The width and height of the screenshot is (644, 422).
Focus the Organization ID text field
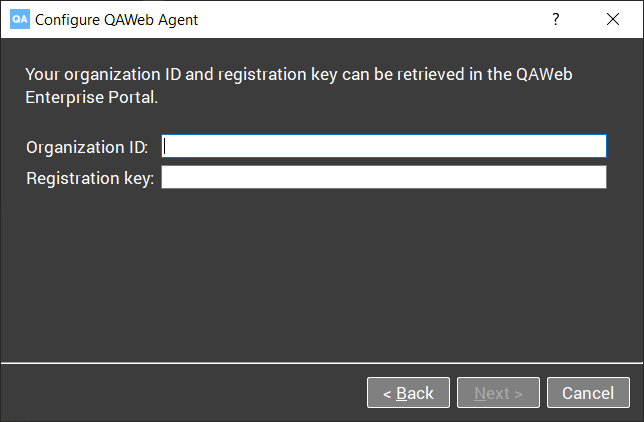coord(384,146)
